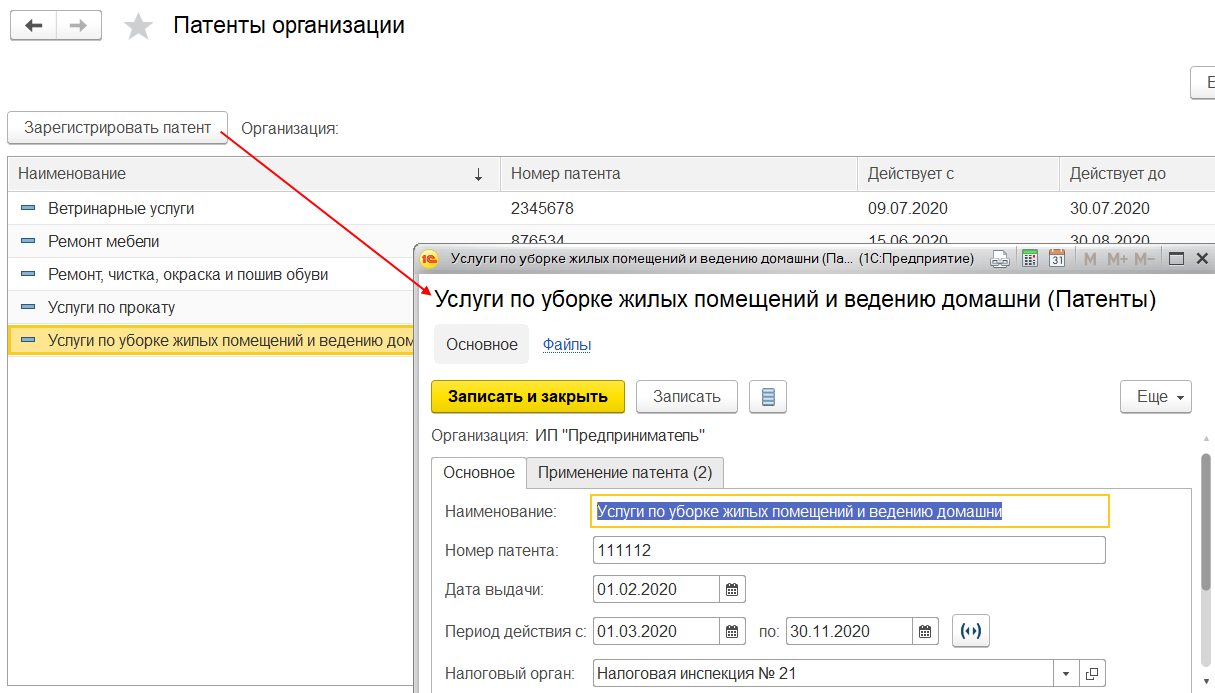Viewport: 1215px width, 693px height.
Task: Click the row icon of Ремонт мебели
Action: coord(28,242)
